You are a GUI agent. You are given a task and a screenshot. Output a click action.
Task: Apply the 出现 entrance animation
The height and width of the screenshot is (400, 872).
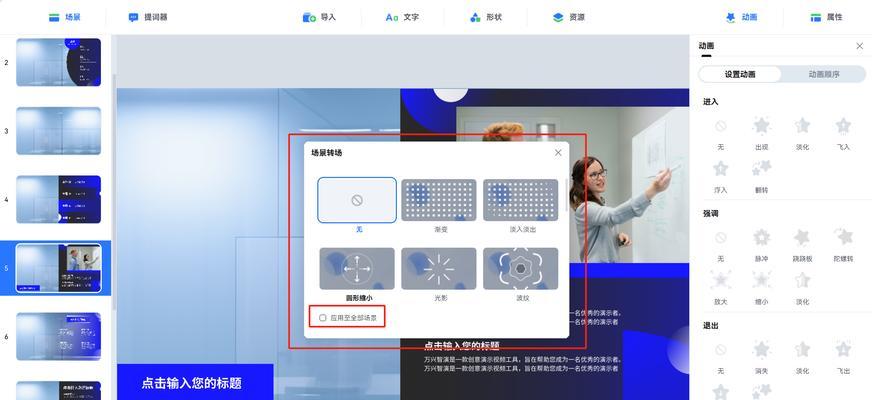click(x=761, y=134)
